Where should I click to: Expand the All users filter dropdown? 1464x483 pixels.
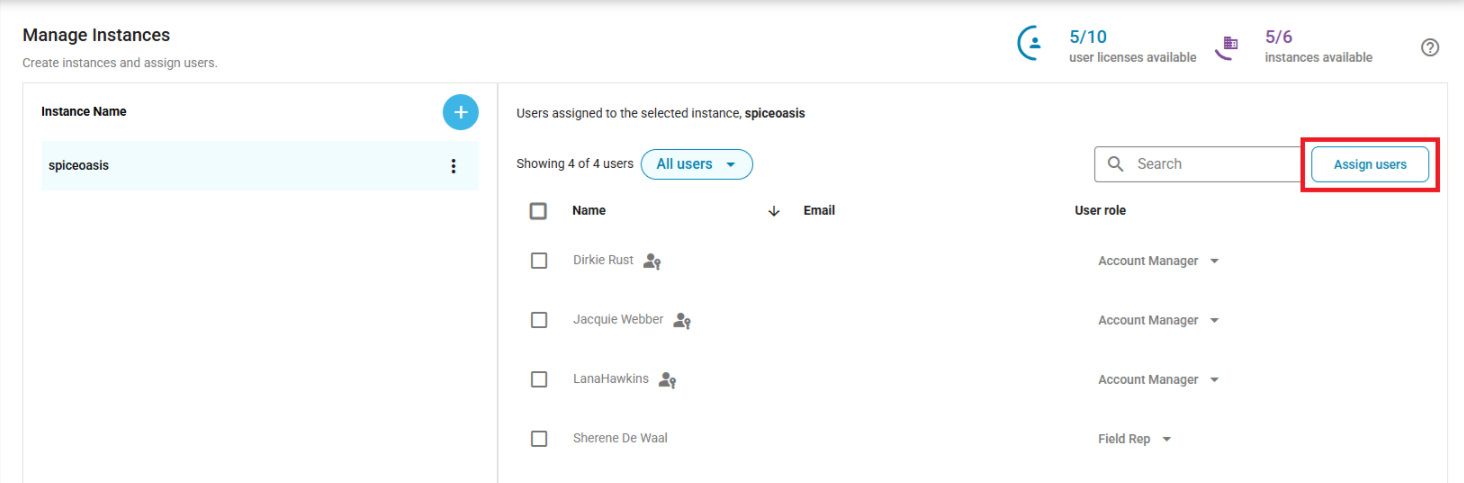[x=696, y=164]
